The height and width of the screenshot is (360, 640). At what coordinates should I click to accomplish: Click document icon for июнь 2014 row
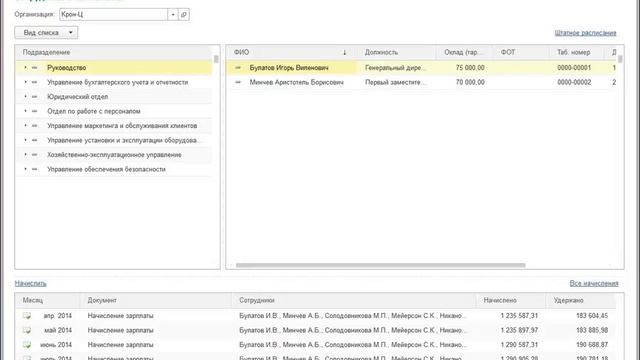click(27, 345)
